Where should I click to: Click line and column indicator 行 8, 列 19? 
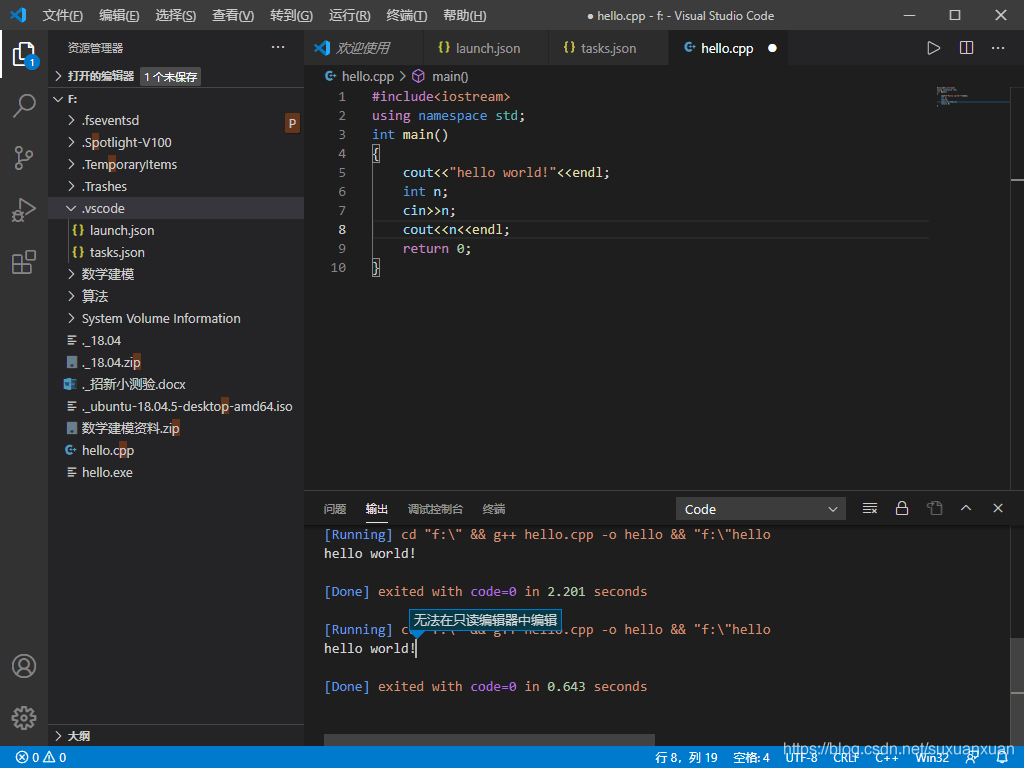point(686,758)
